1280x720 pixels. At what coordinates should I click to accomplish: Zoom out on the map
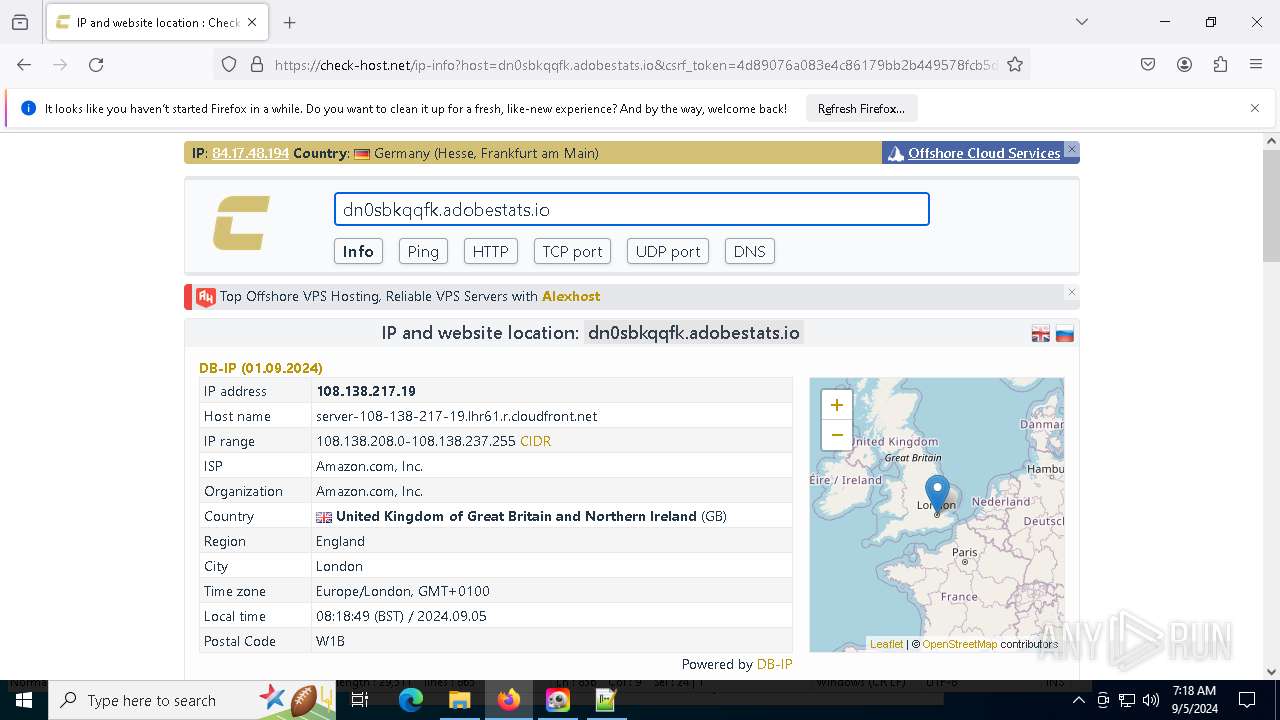[x=837, y=435]
